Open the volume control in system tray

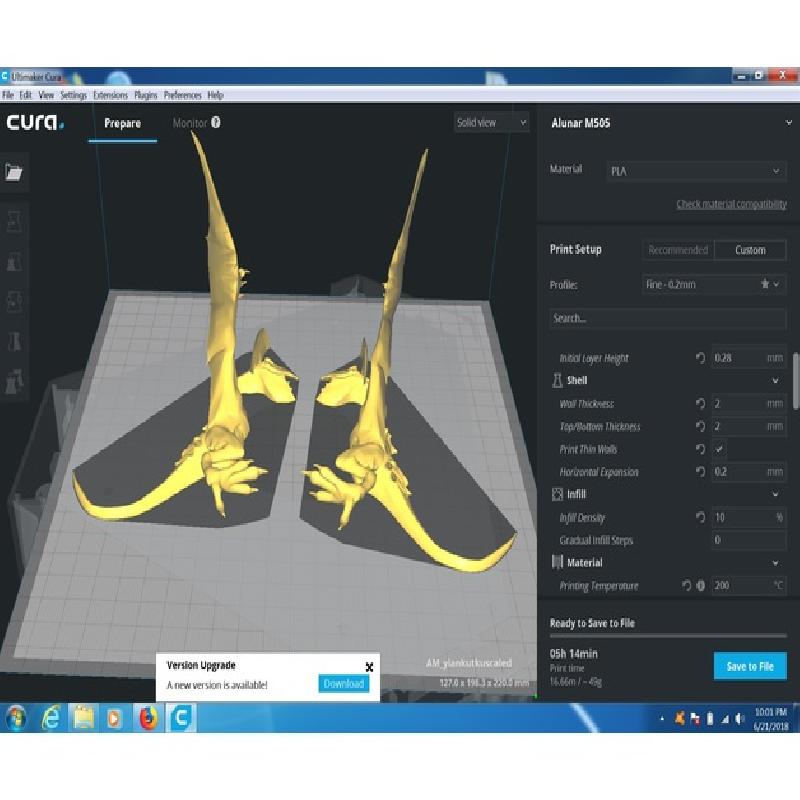coord(740,718)
